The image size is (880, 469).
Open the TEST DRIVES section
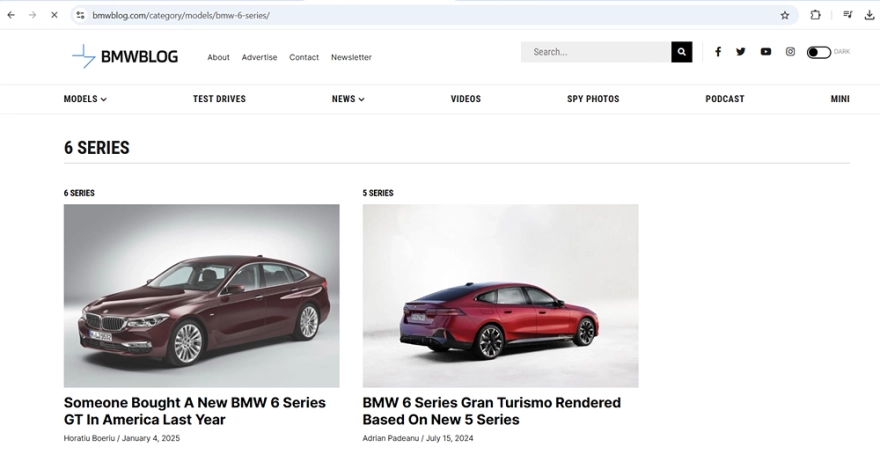pyautogui.click(x=219, y=99)
